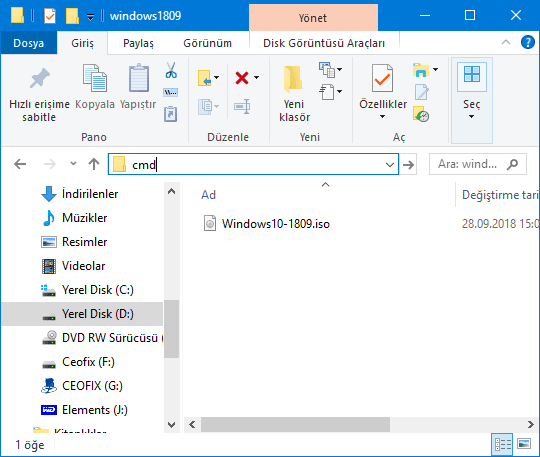
Task: Click the Rename icon in Düzenle group
Action: pyautogui.click(x=242, y=106)
